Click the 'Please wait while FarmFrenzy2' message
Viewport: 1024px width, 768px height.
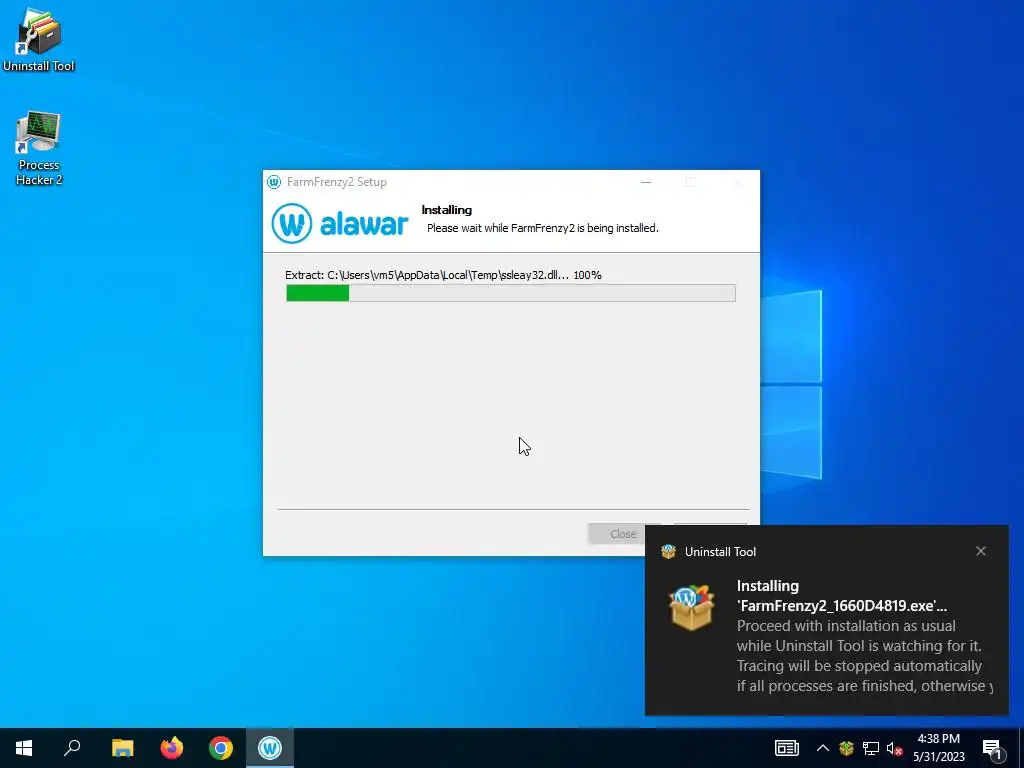[x=543, y=228]
